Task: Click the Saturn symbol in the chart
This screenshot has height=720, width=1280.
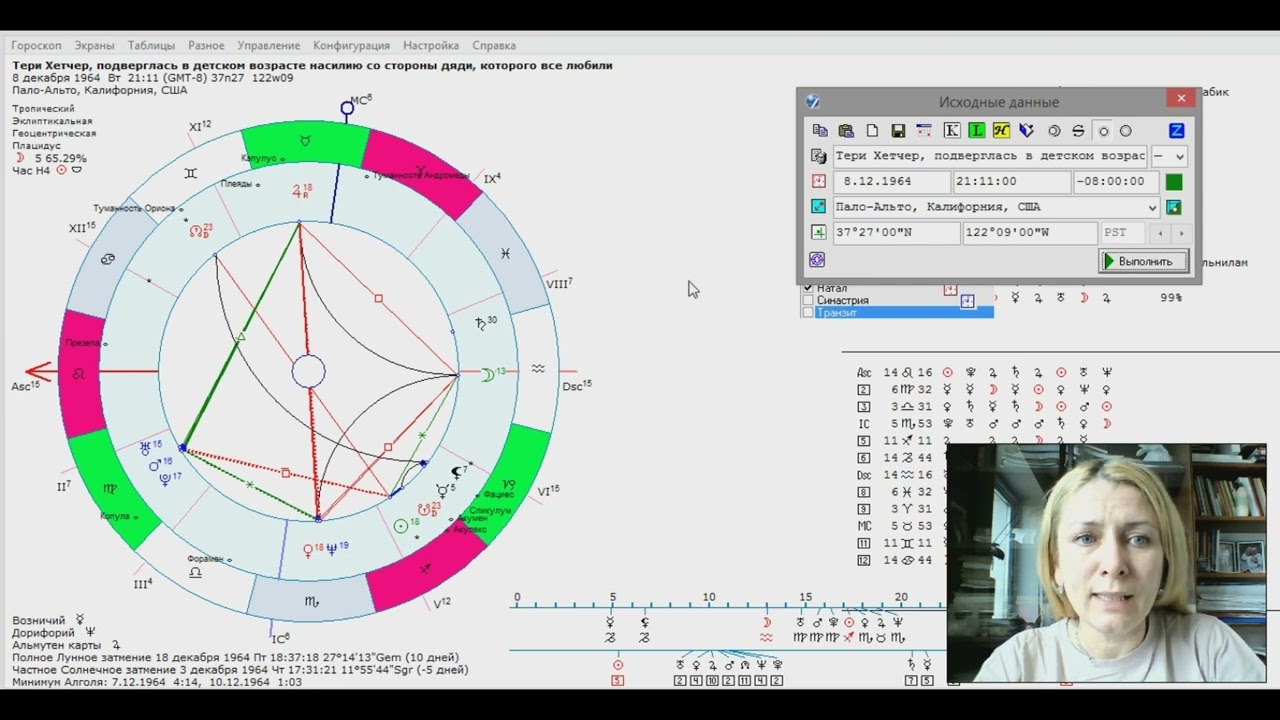Action: 480,323
